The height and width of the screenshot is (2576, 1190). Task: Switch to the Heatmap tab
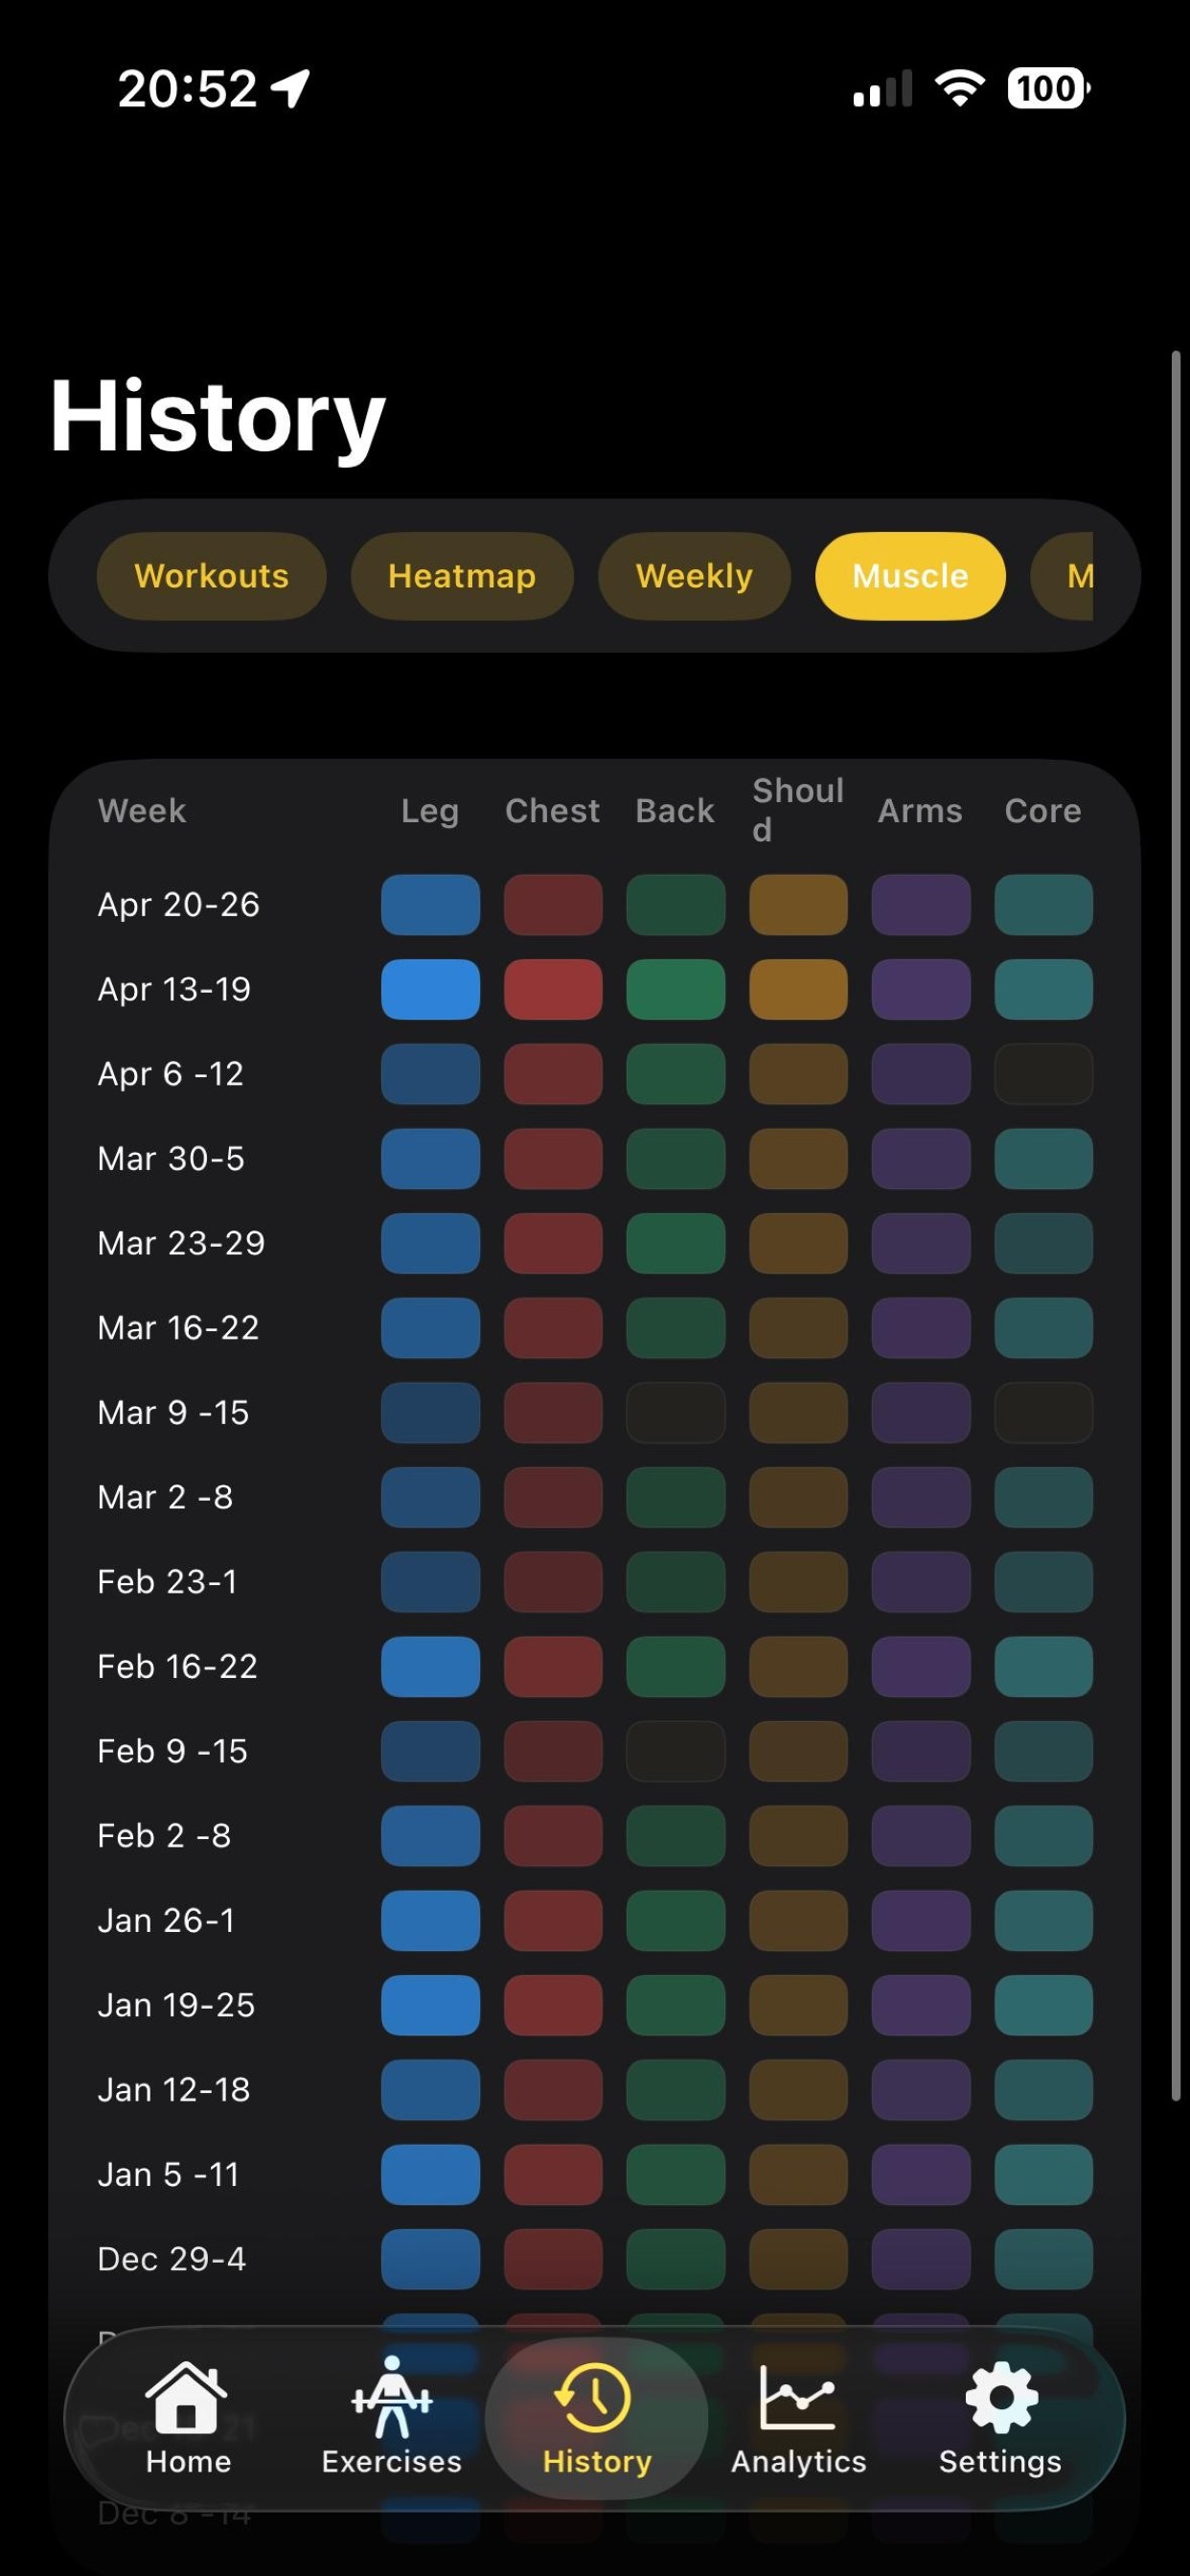462,576
